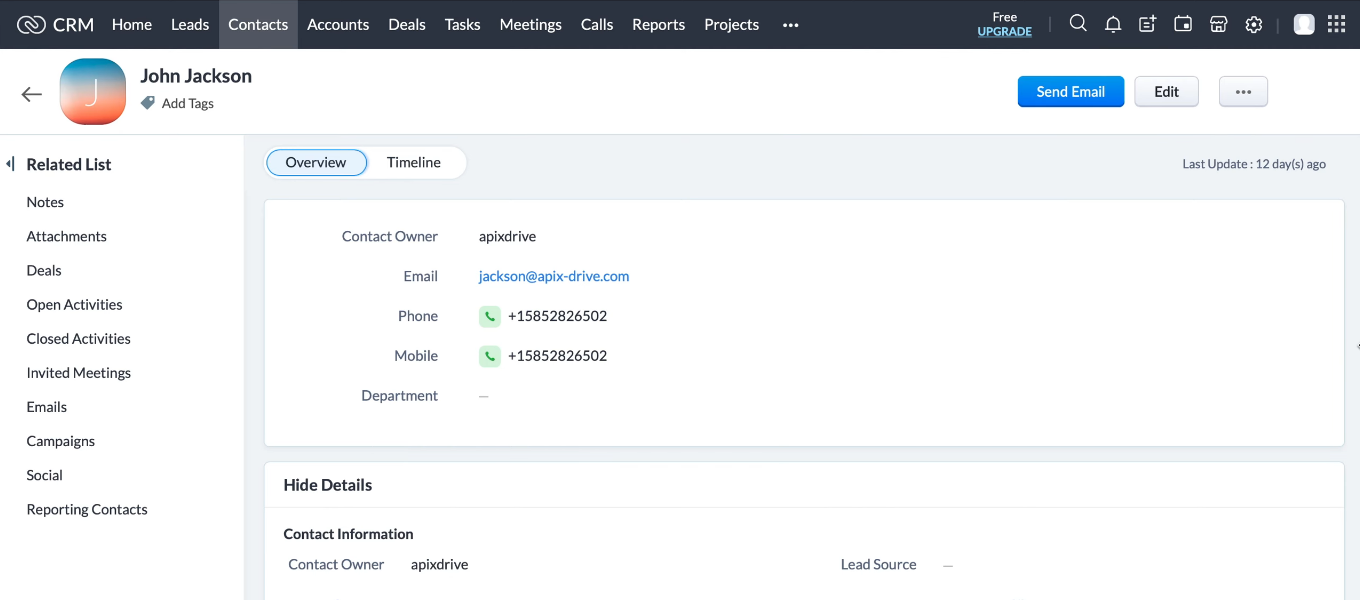Viewport: 1360px width, 600px height.
Task: Click Hide Details to collapse the section
Action: [327, 484]
